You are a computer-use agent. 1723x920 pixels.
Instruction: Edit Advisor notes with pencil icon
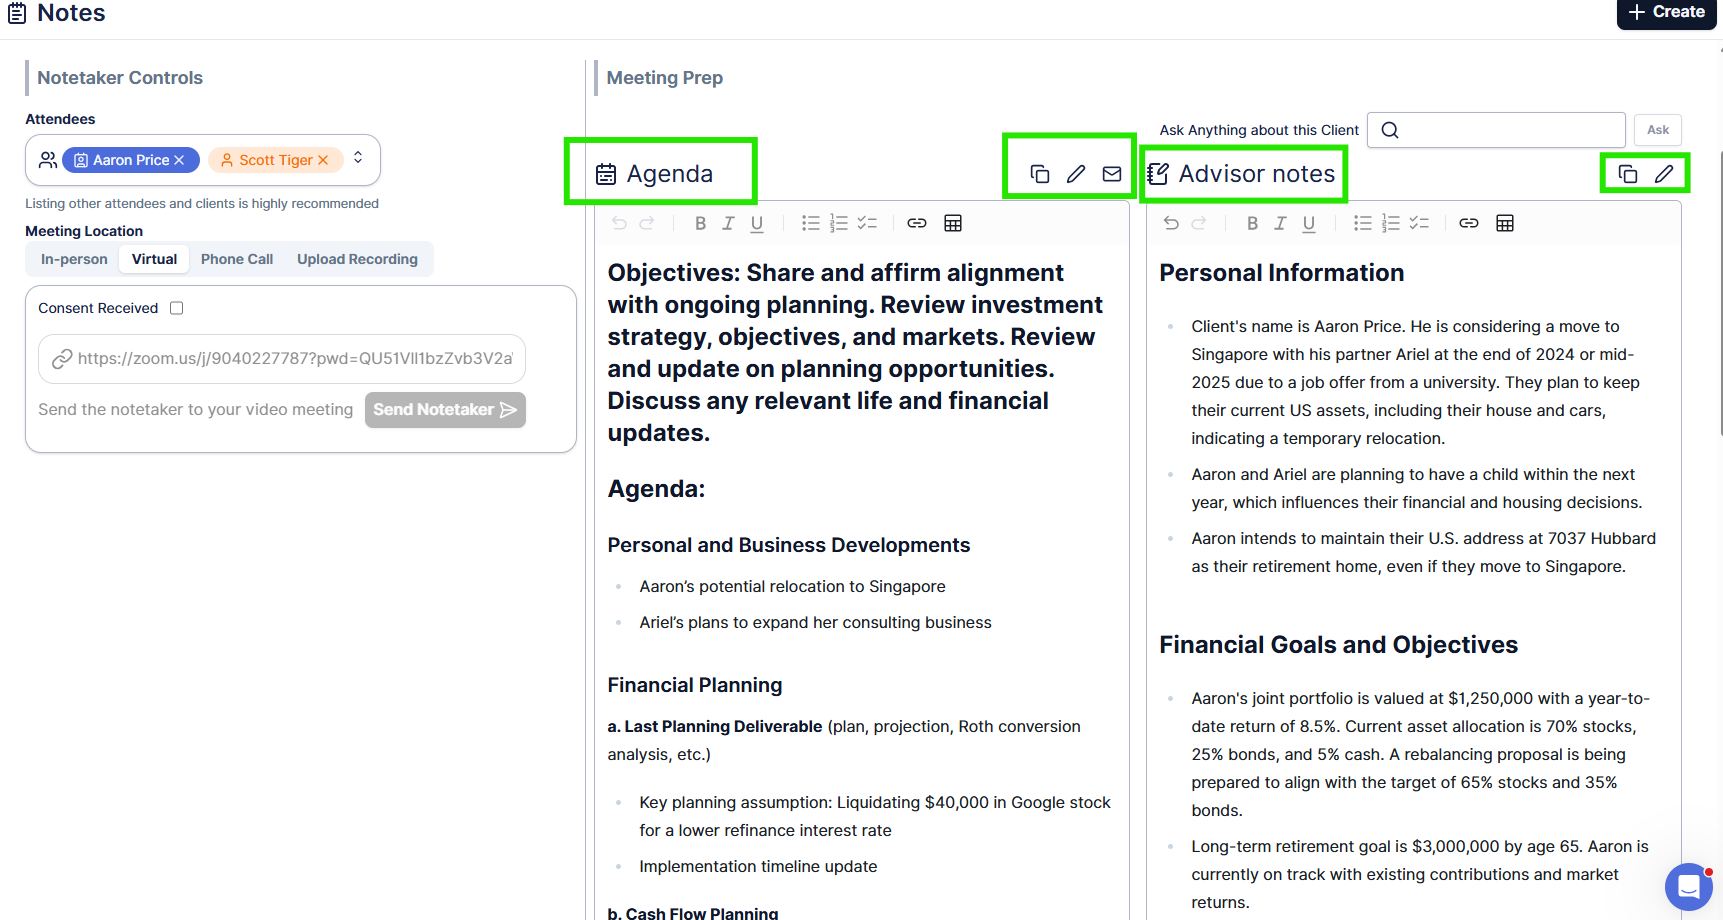[1664, 174]
